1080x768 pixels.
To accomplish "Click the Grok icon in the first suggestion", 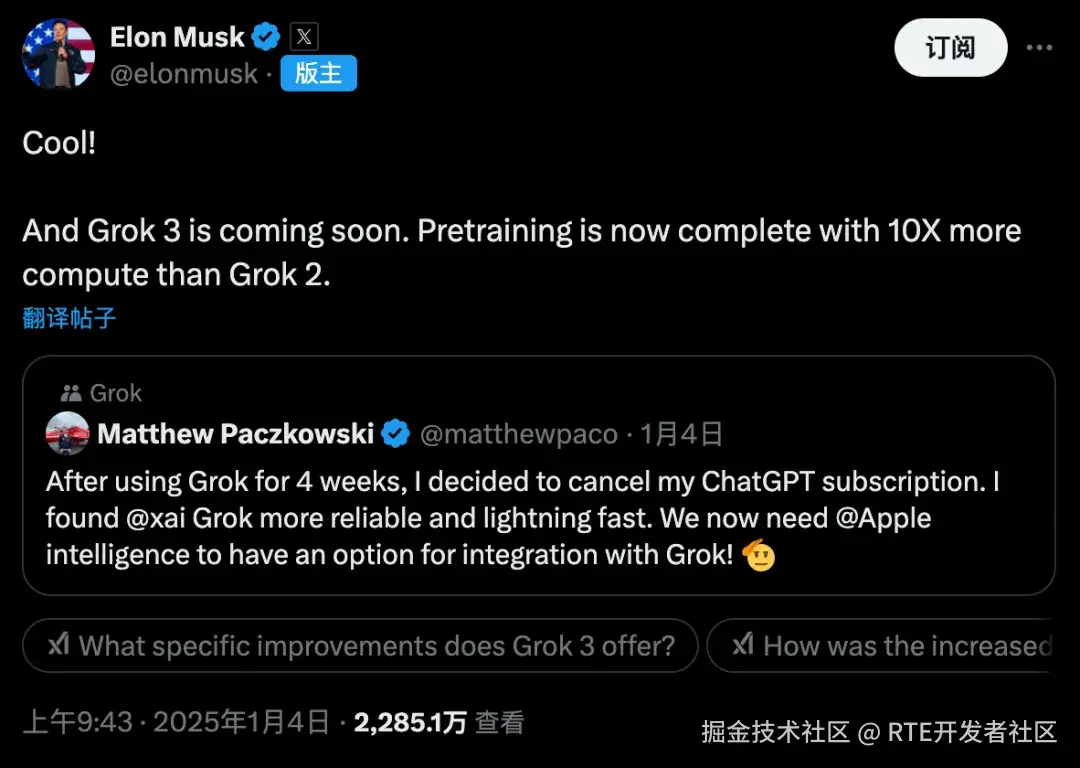I will tap(59, 646).
